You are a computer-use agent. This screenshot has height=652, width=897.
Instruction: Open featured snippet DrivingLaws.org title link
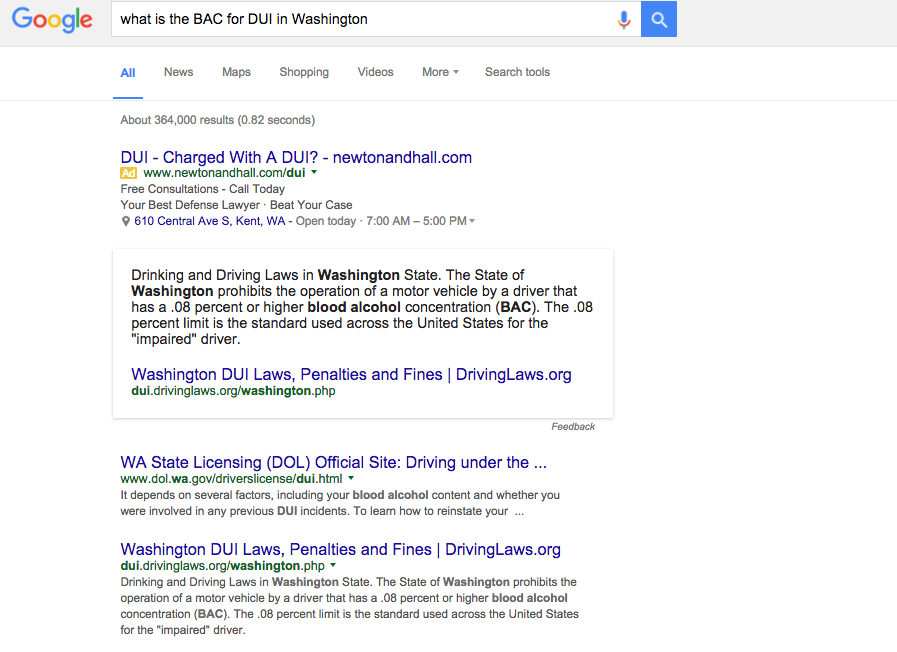tap(351, 374)
